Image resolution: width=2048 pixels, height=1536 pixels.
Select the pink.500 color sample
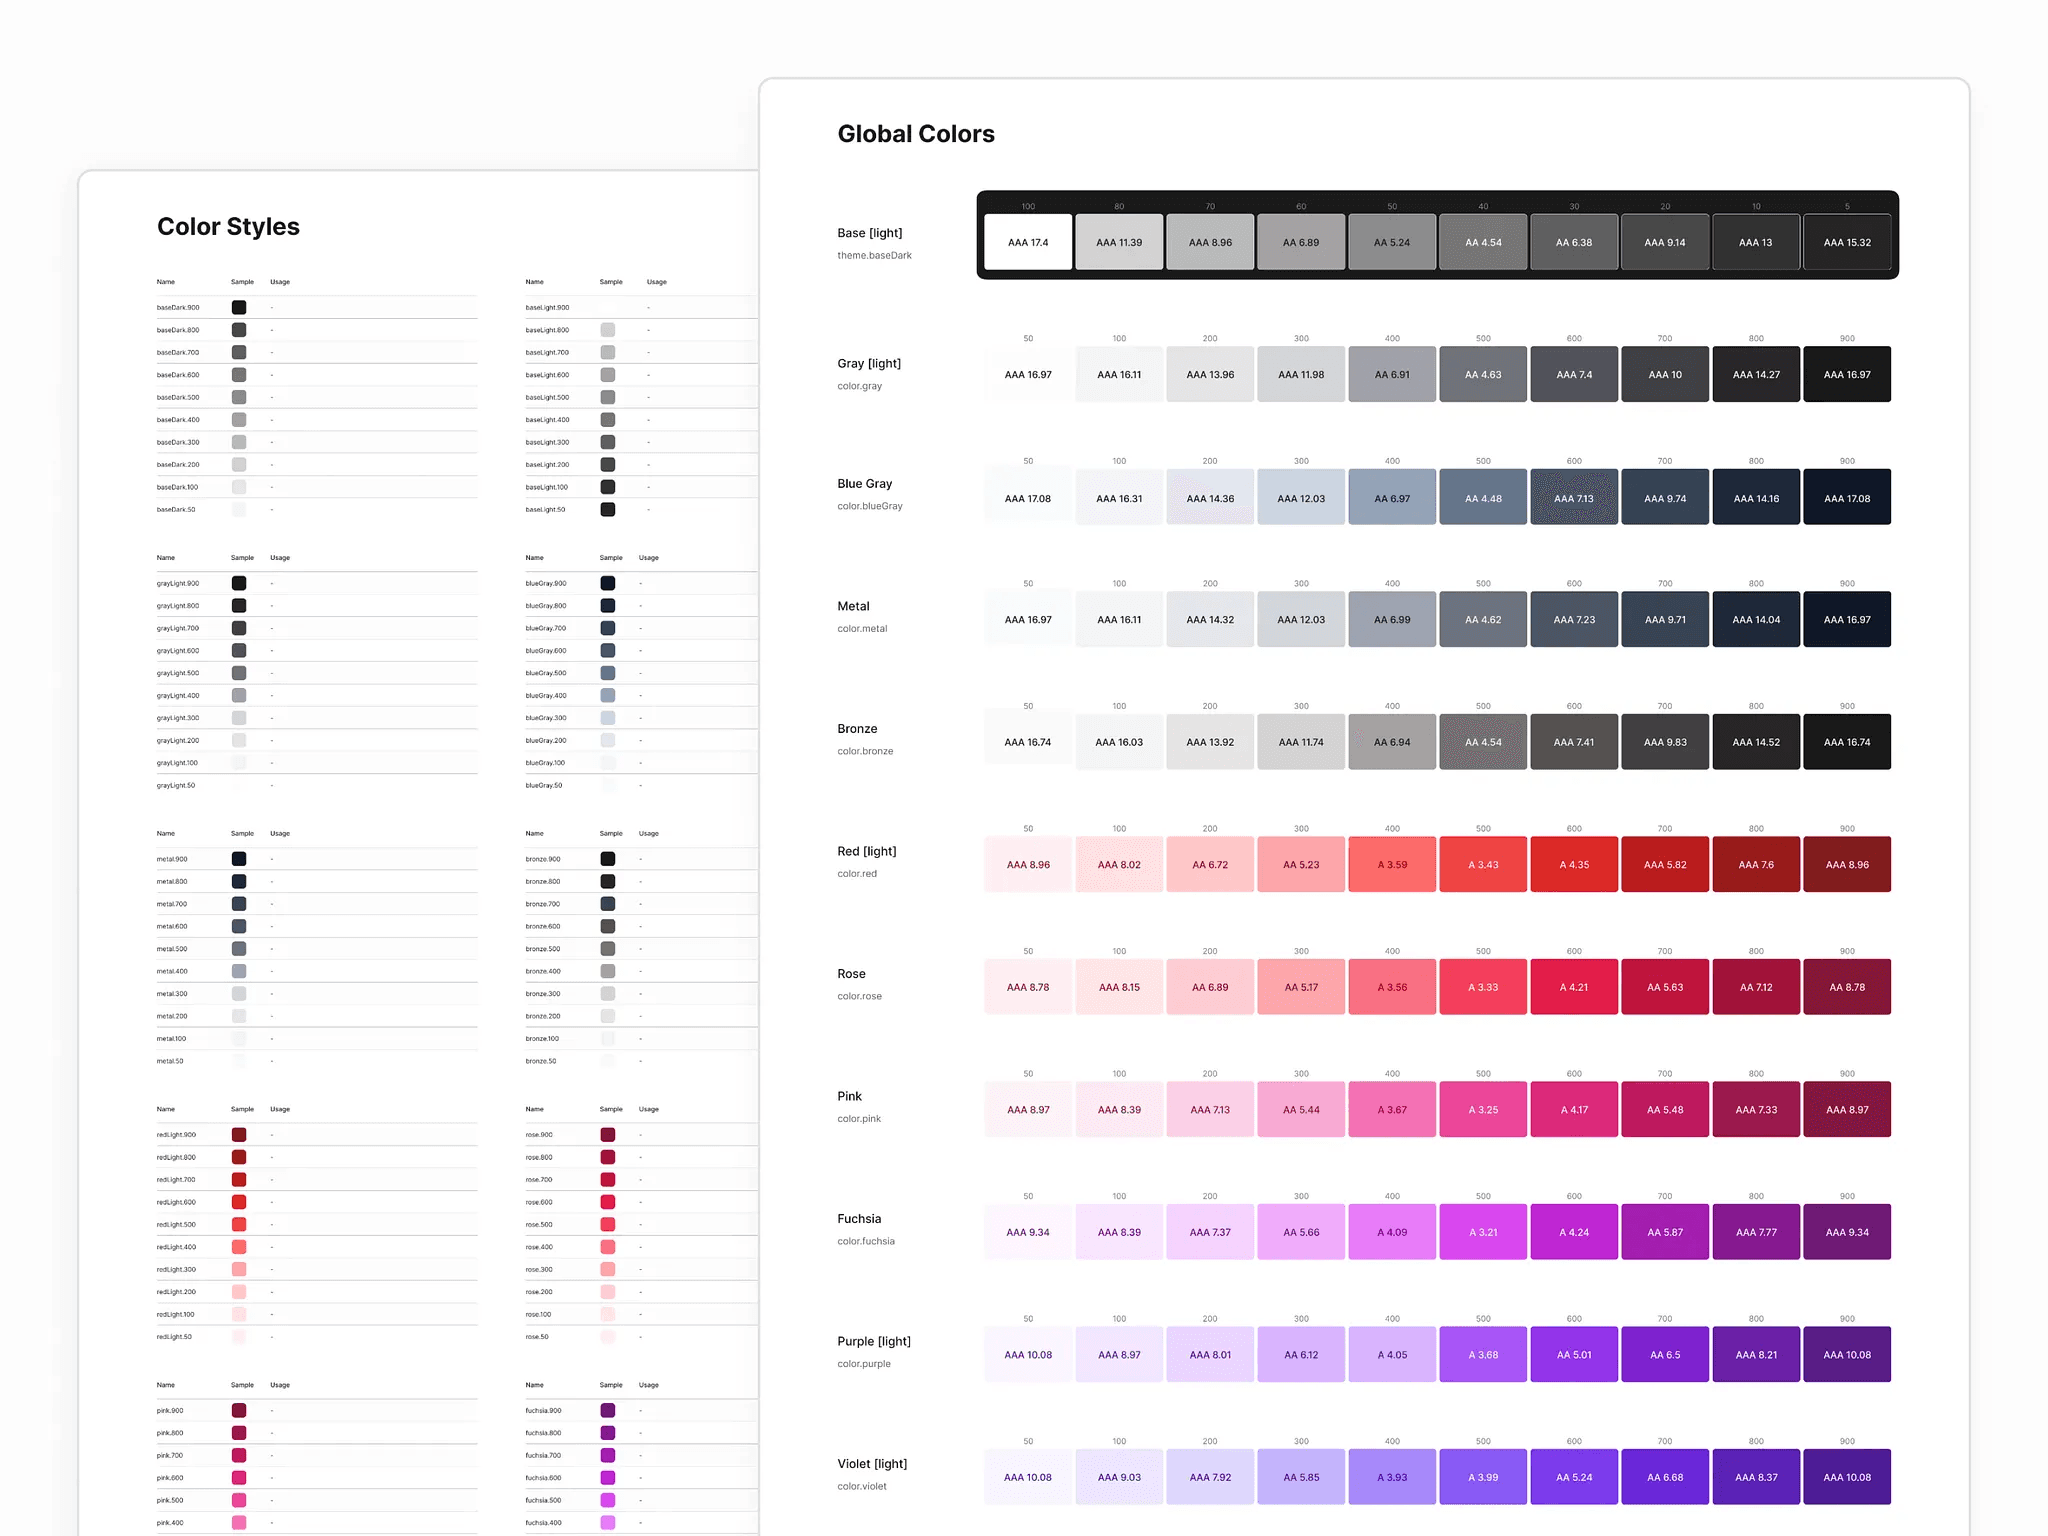click(239, 1499)
